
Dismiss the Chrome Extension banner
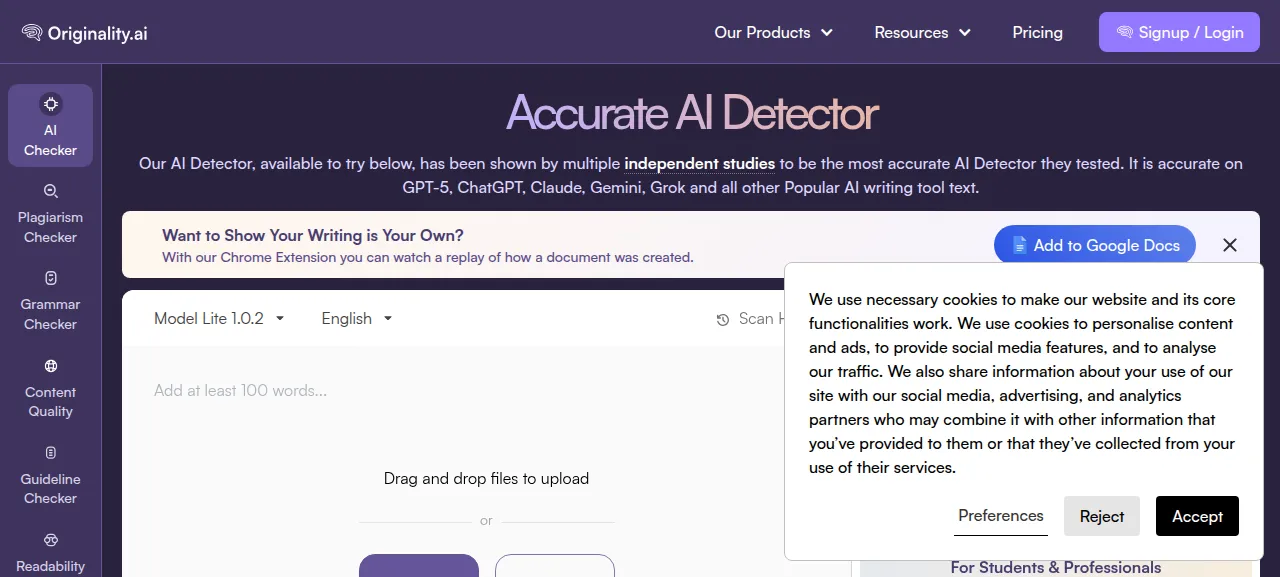pyautogui.click(x=1230, y=245)
